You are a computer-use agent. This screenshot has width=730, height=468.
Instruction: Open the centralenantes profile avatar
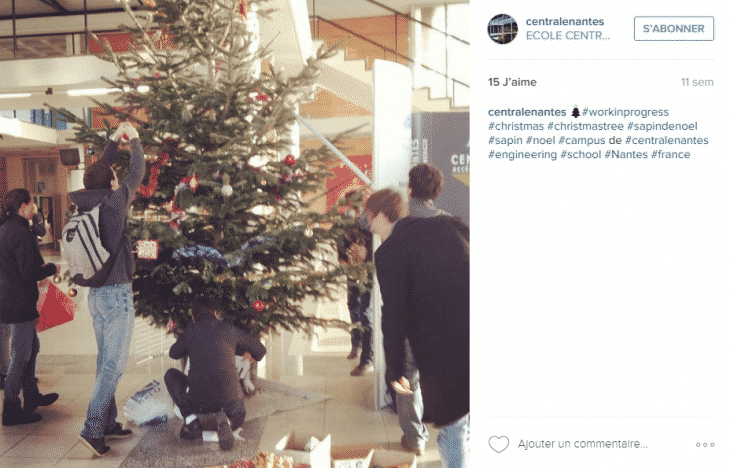pos(502,29)
